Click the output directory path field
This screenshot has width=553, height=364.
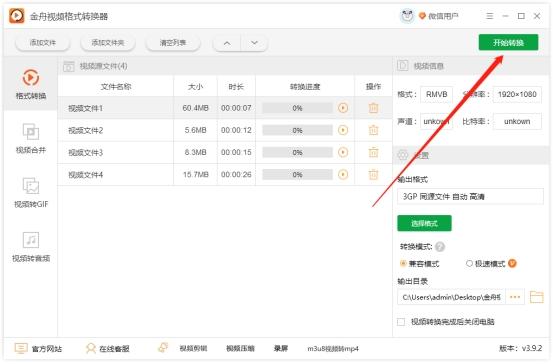click(x=451, y=297)
